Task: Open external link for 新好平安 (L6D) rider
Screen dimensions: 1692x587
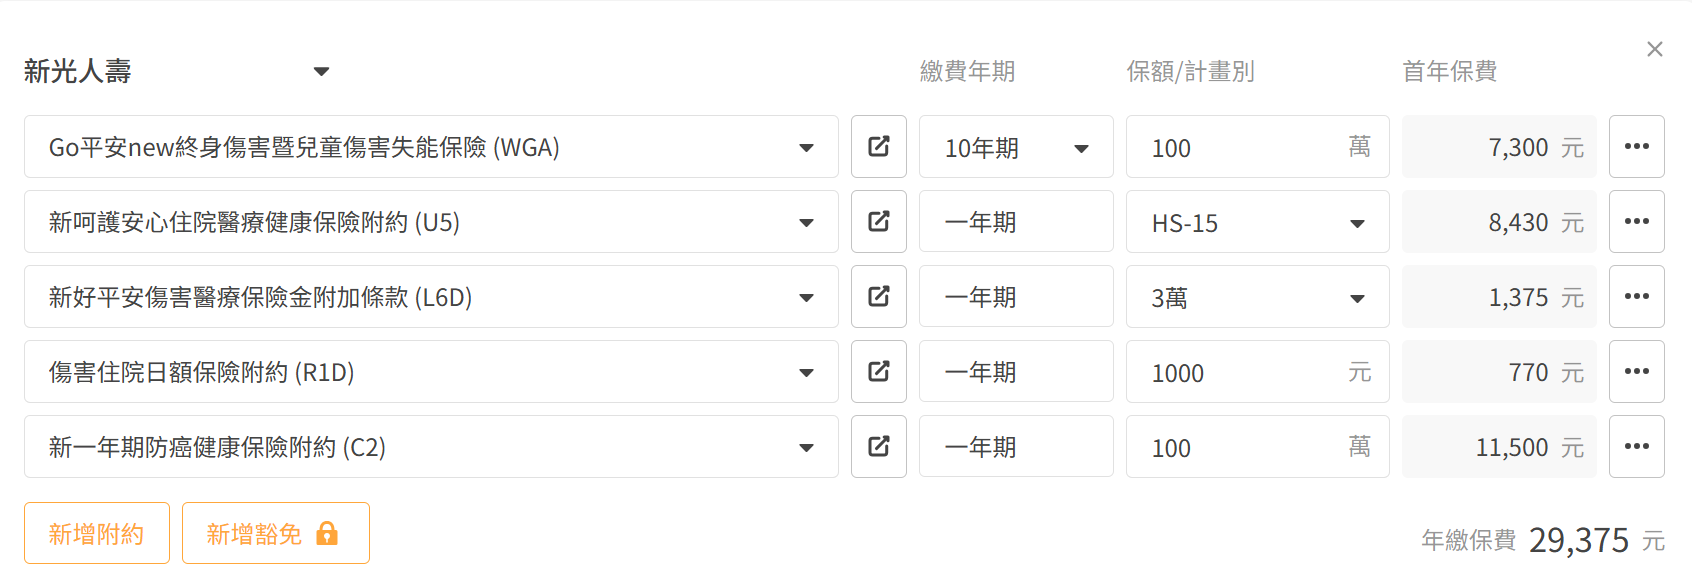Action: tap(878, 297)
